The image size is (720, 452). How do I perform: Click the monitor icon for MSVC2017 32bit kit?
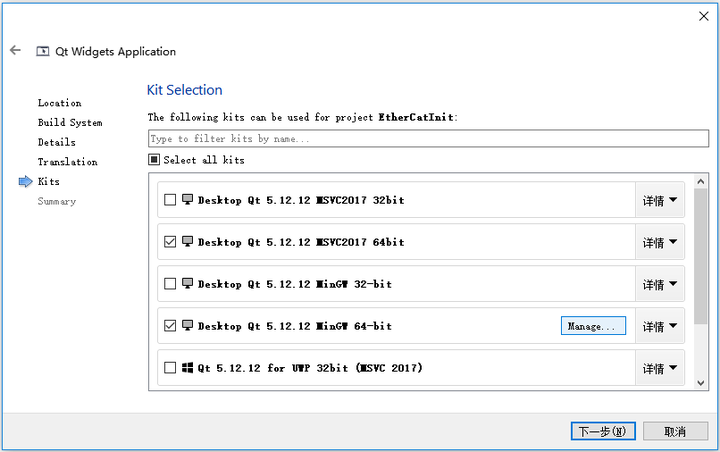coord(187,199)
